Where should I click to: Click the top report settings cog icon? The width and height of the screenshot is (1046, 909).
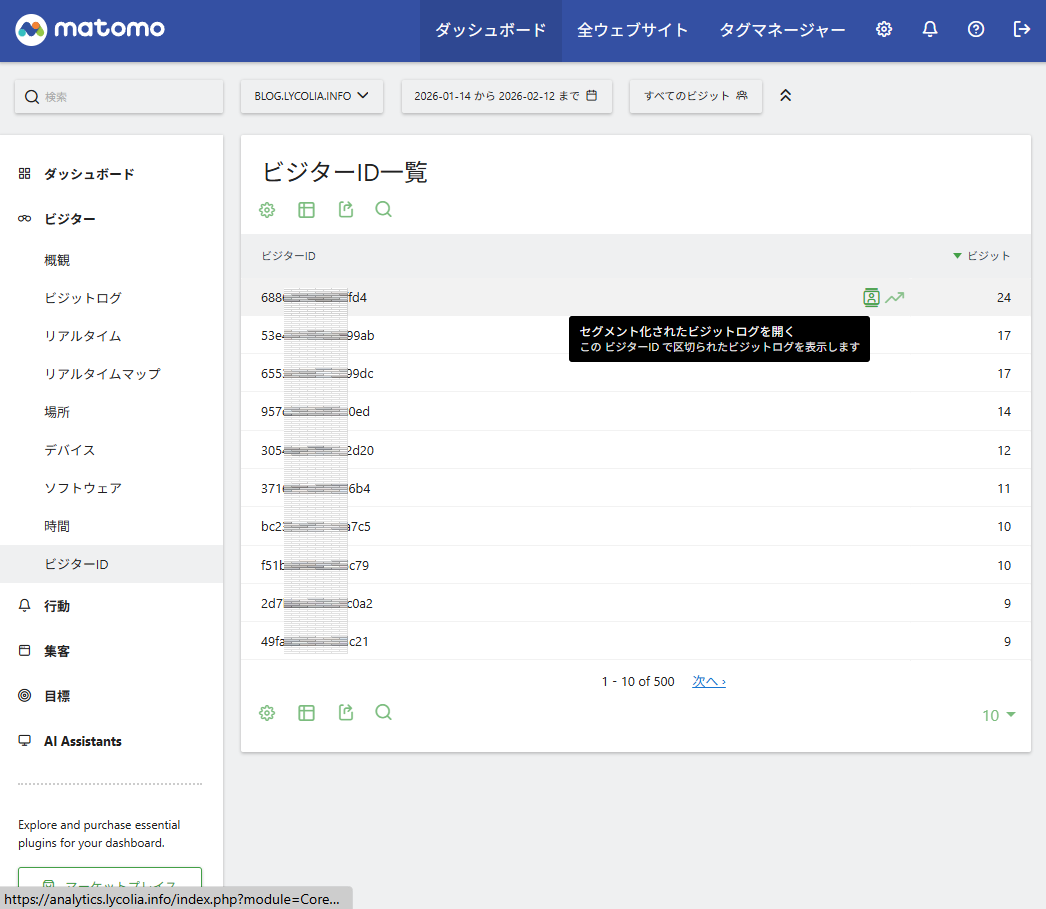(x=267, y=210)
